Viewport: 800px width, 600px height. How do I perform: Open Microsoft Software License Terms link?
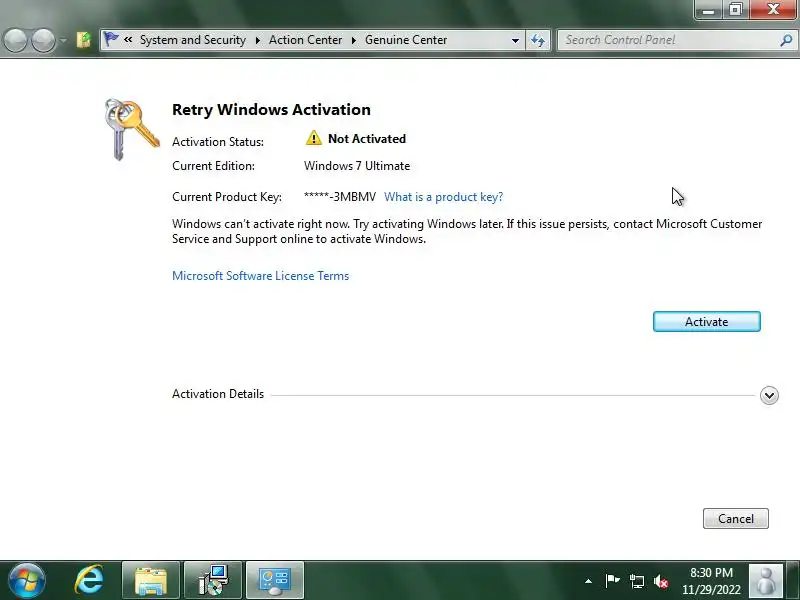260,276
